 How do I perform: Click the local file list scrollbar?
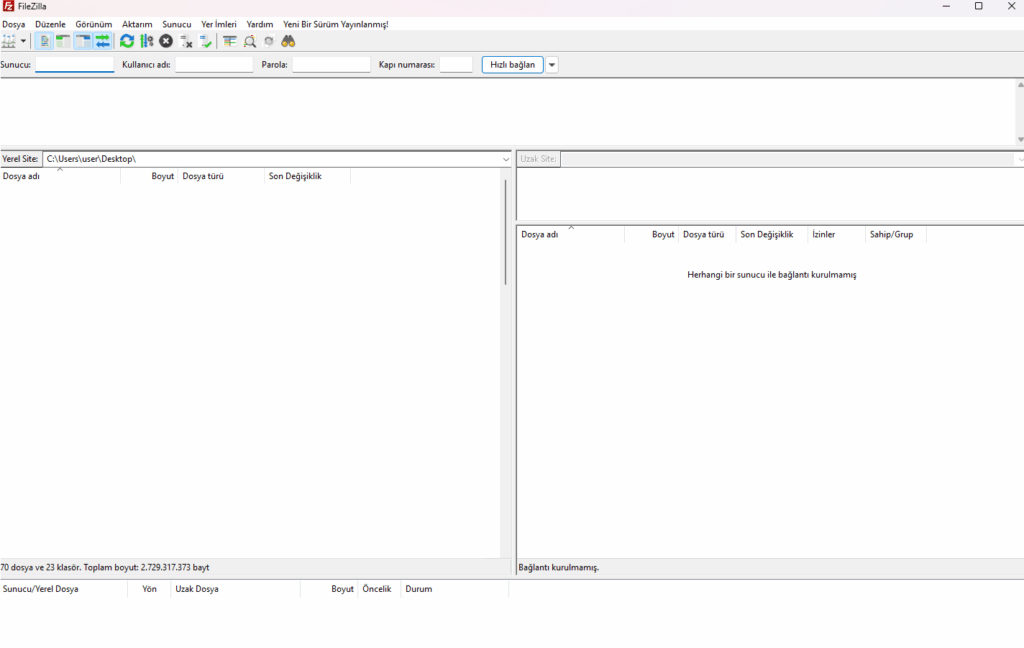(505, 232)
